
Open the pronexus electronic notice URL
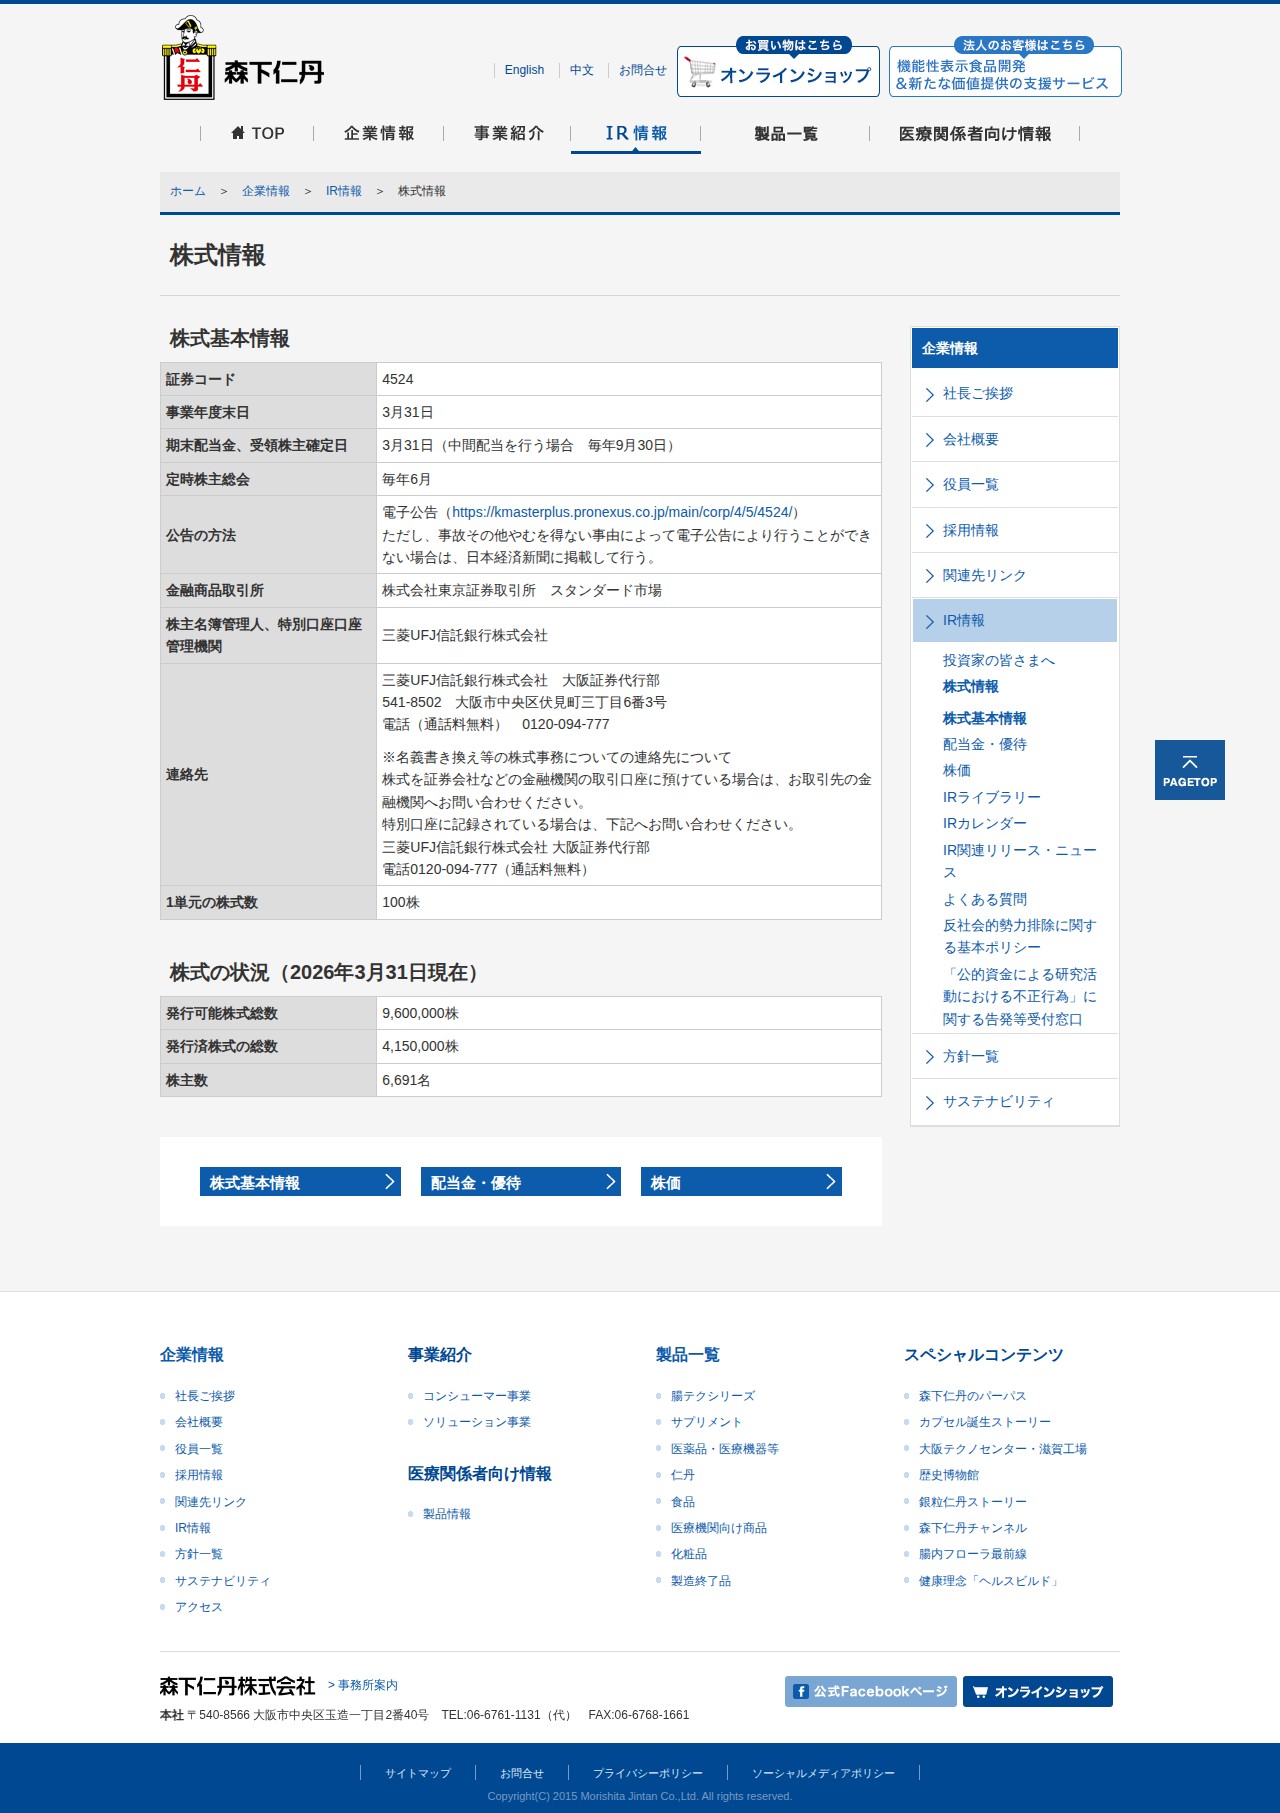click(x=622, y=512)
